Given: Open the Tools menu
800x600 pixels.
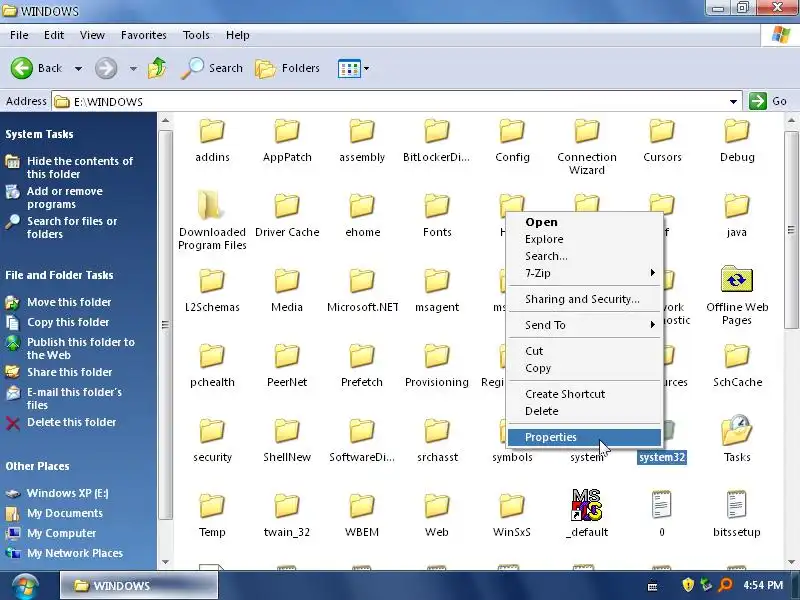Looking at the screenshot, I should 196,35.
